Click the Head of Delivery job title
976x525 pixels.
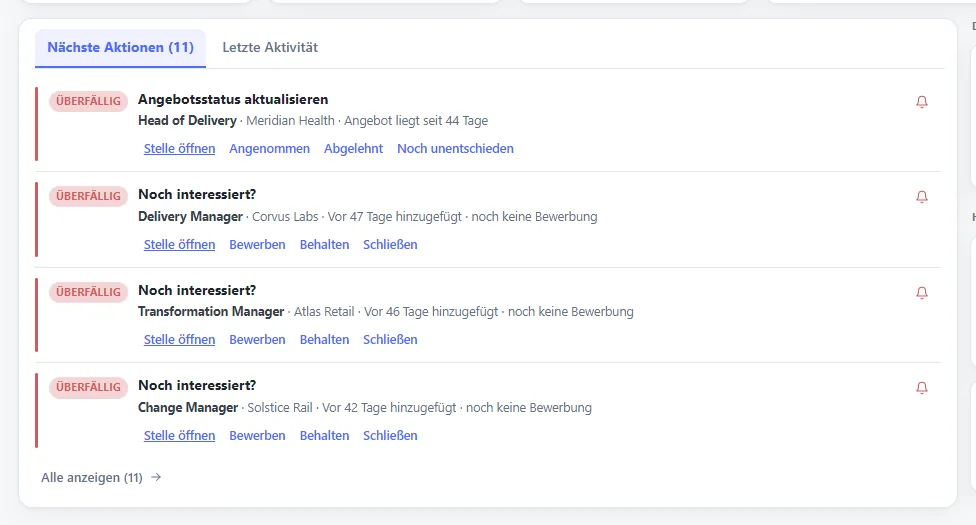pyautogui.click(x=187, y=121)
